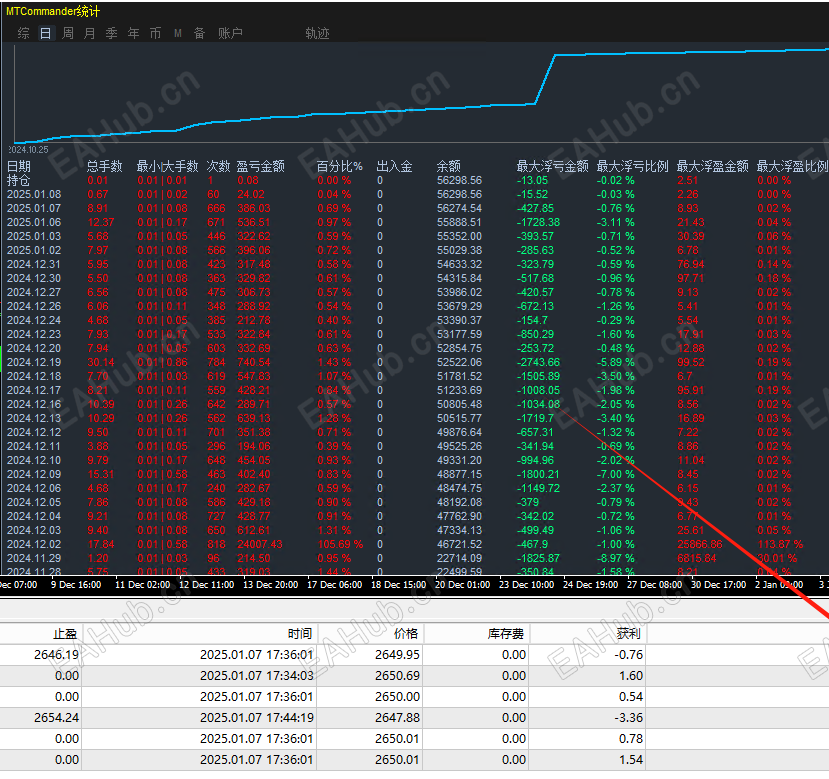Click profit amount 24007.43
Image resolution: width=829 pixels, height=779 pixels.
pos(260,544)
